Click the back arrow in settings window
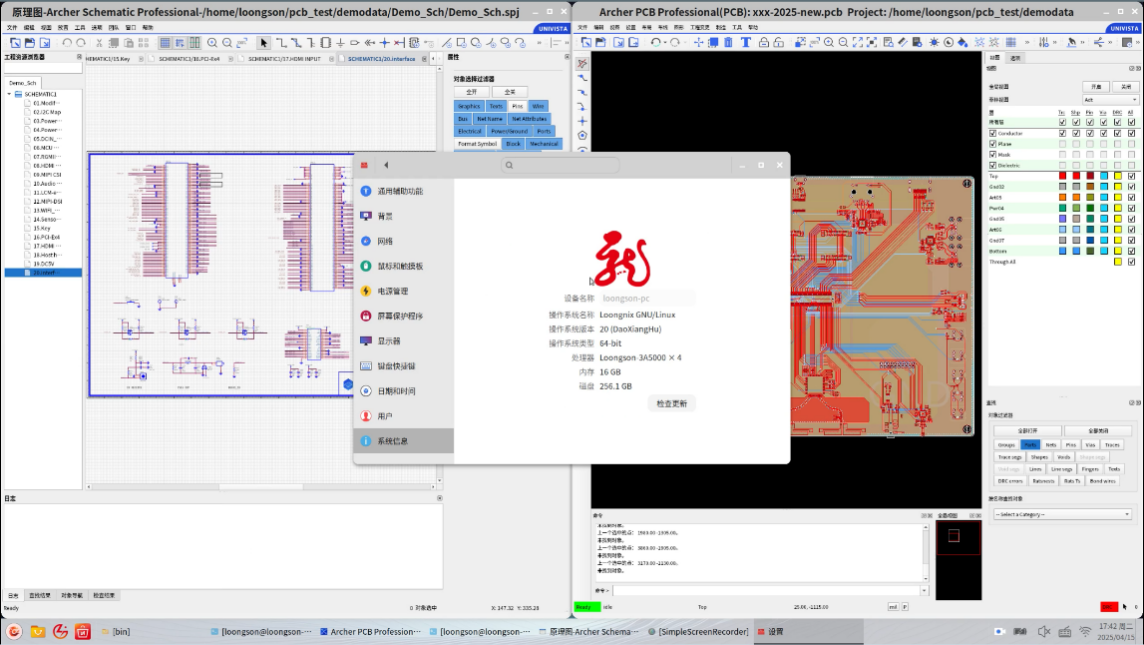The height and width of the screenshot is (645, 1144). coord(386,165)
